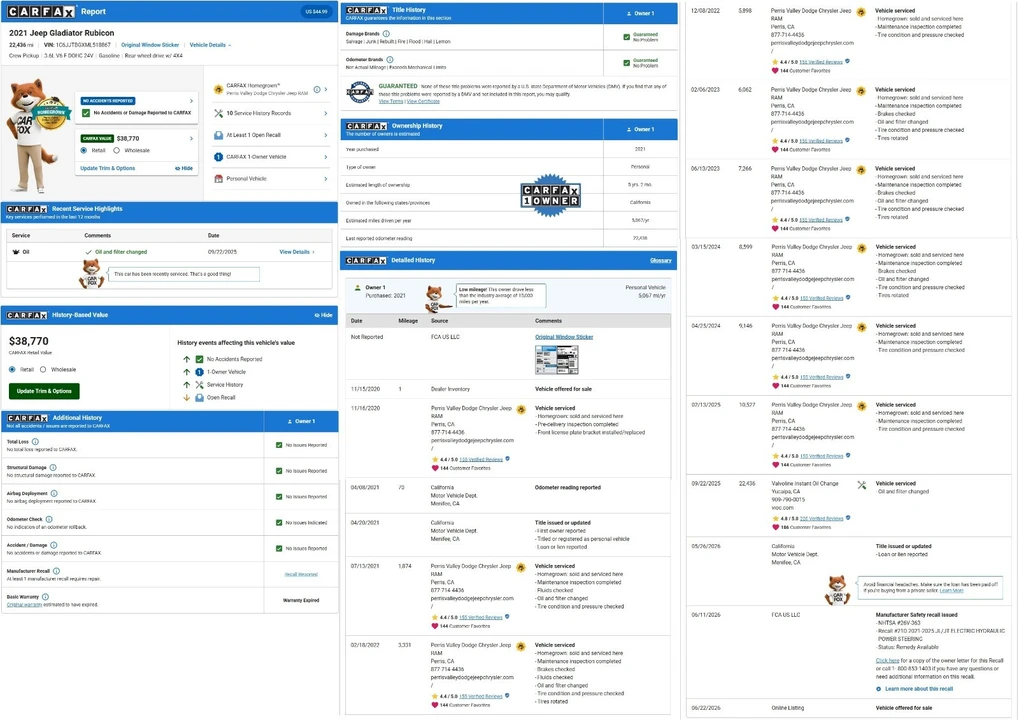Select Retail radio in History-Based Value section
Viewport: 1019px width, 720px height.
(12, 369)
